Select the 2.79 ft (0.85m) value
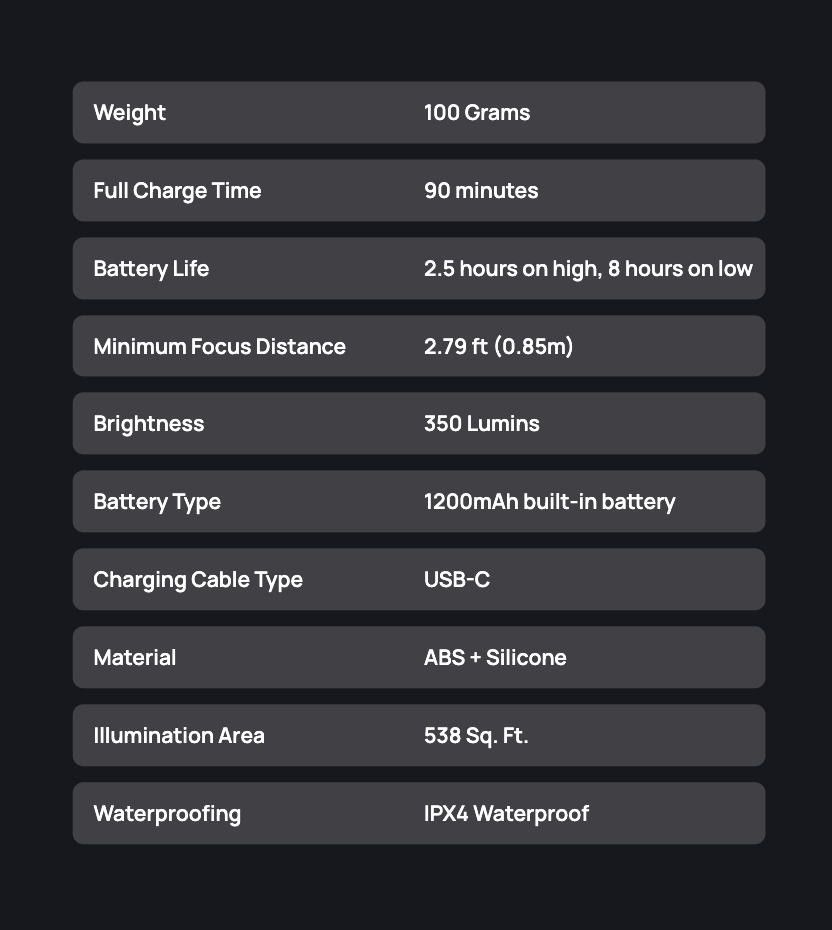 [x=498, y=347]
